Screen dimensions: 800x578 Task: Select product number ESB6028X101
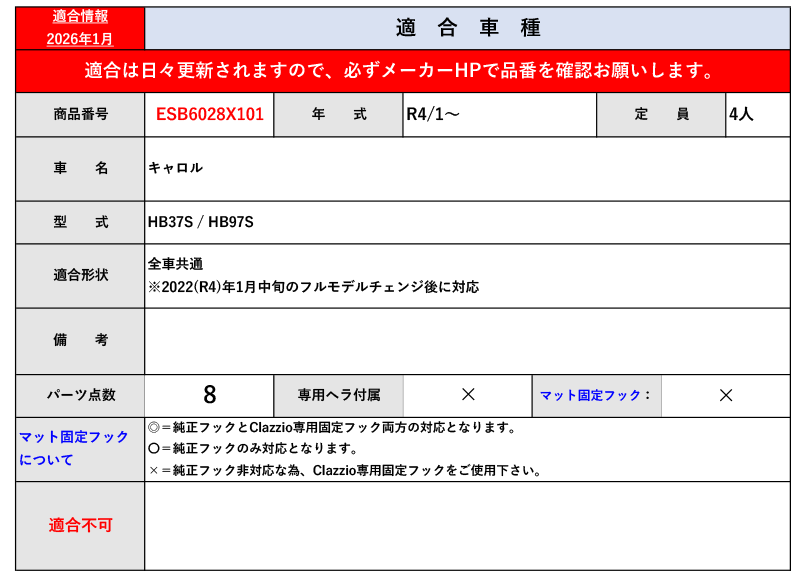[x=209, y=115]
